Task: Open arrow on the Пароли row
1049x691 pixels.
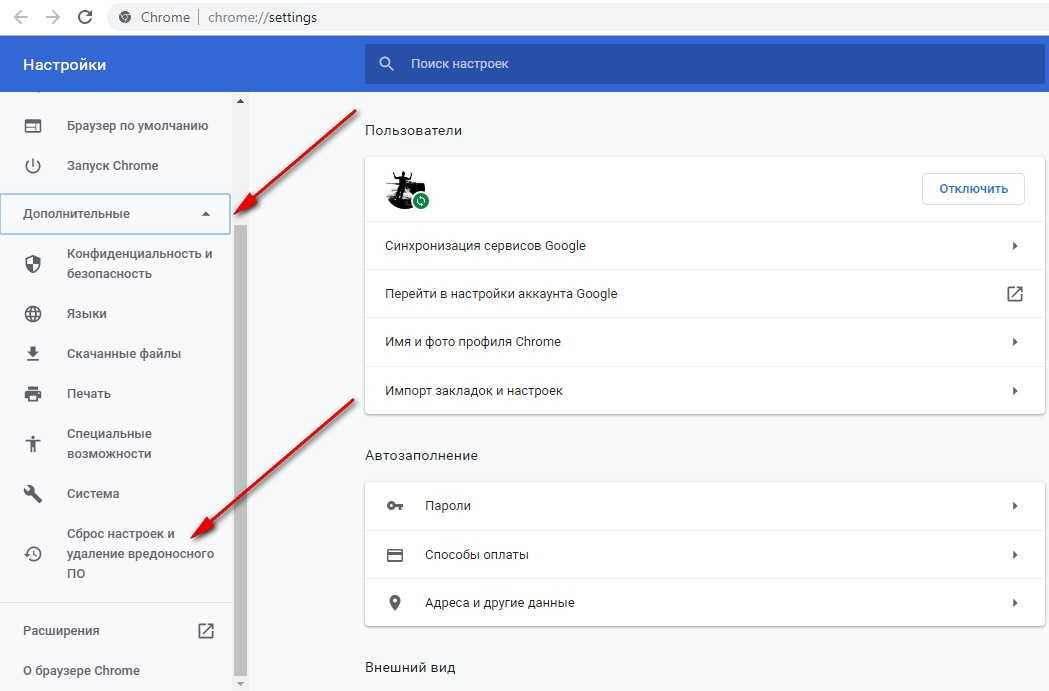Action: tap(1015, 506)
